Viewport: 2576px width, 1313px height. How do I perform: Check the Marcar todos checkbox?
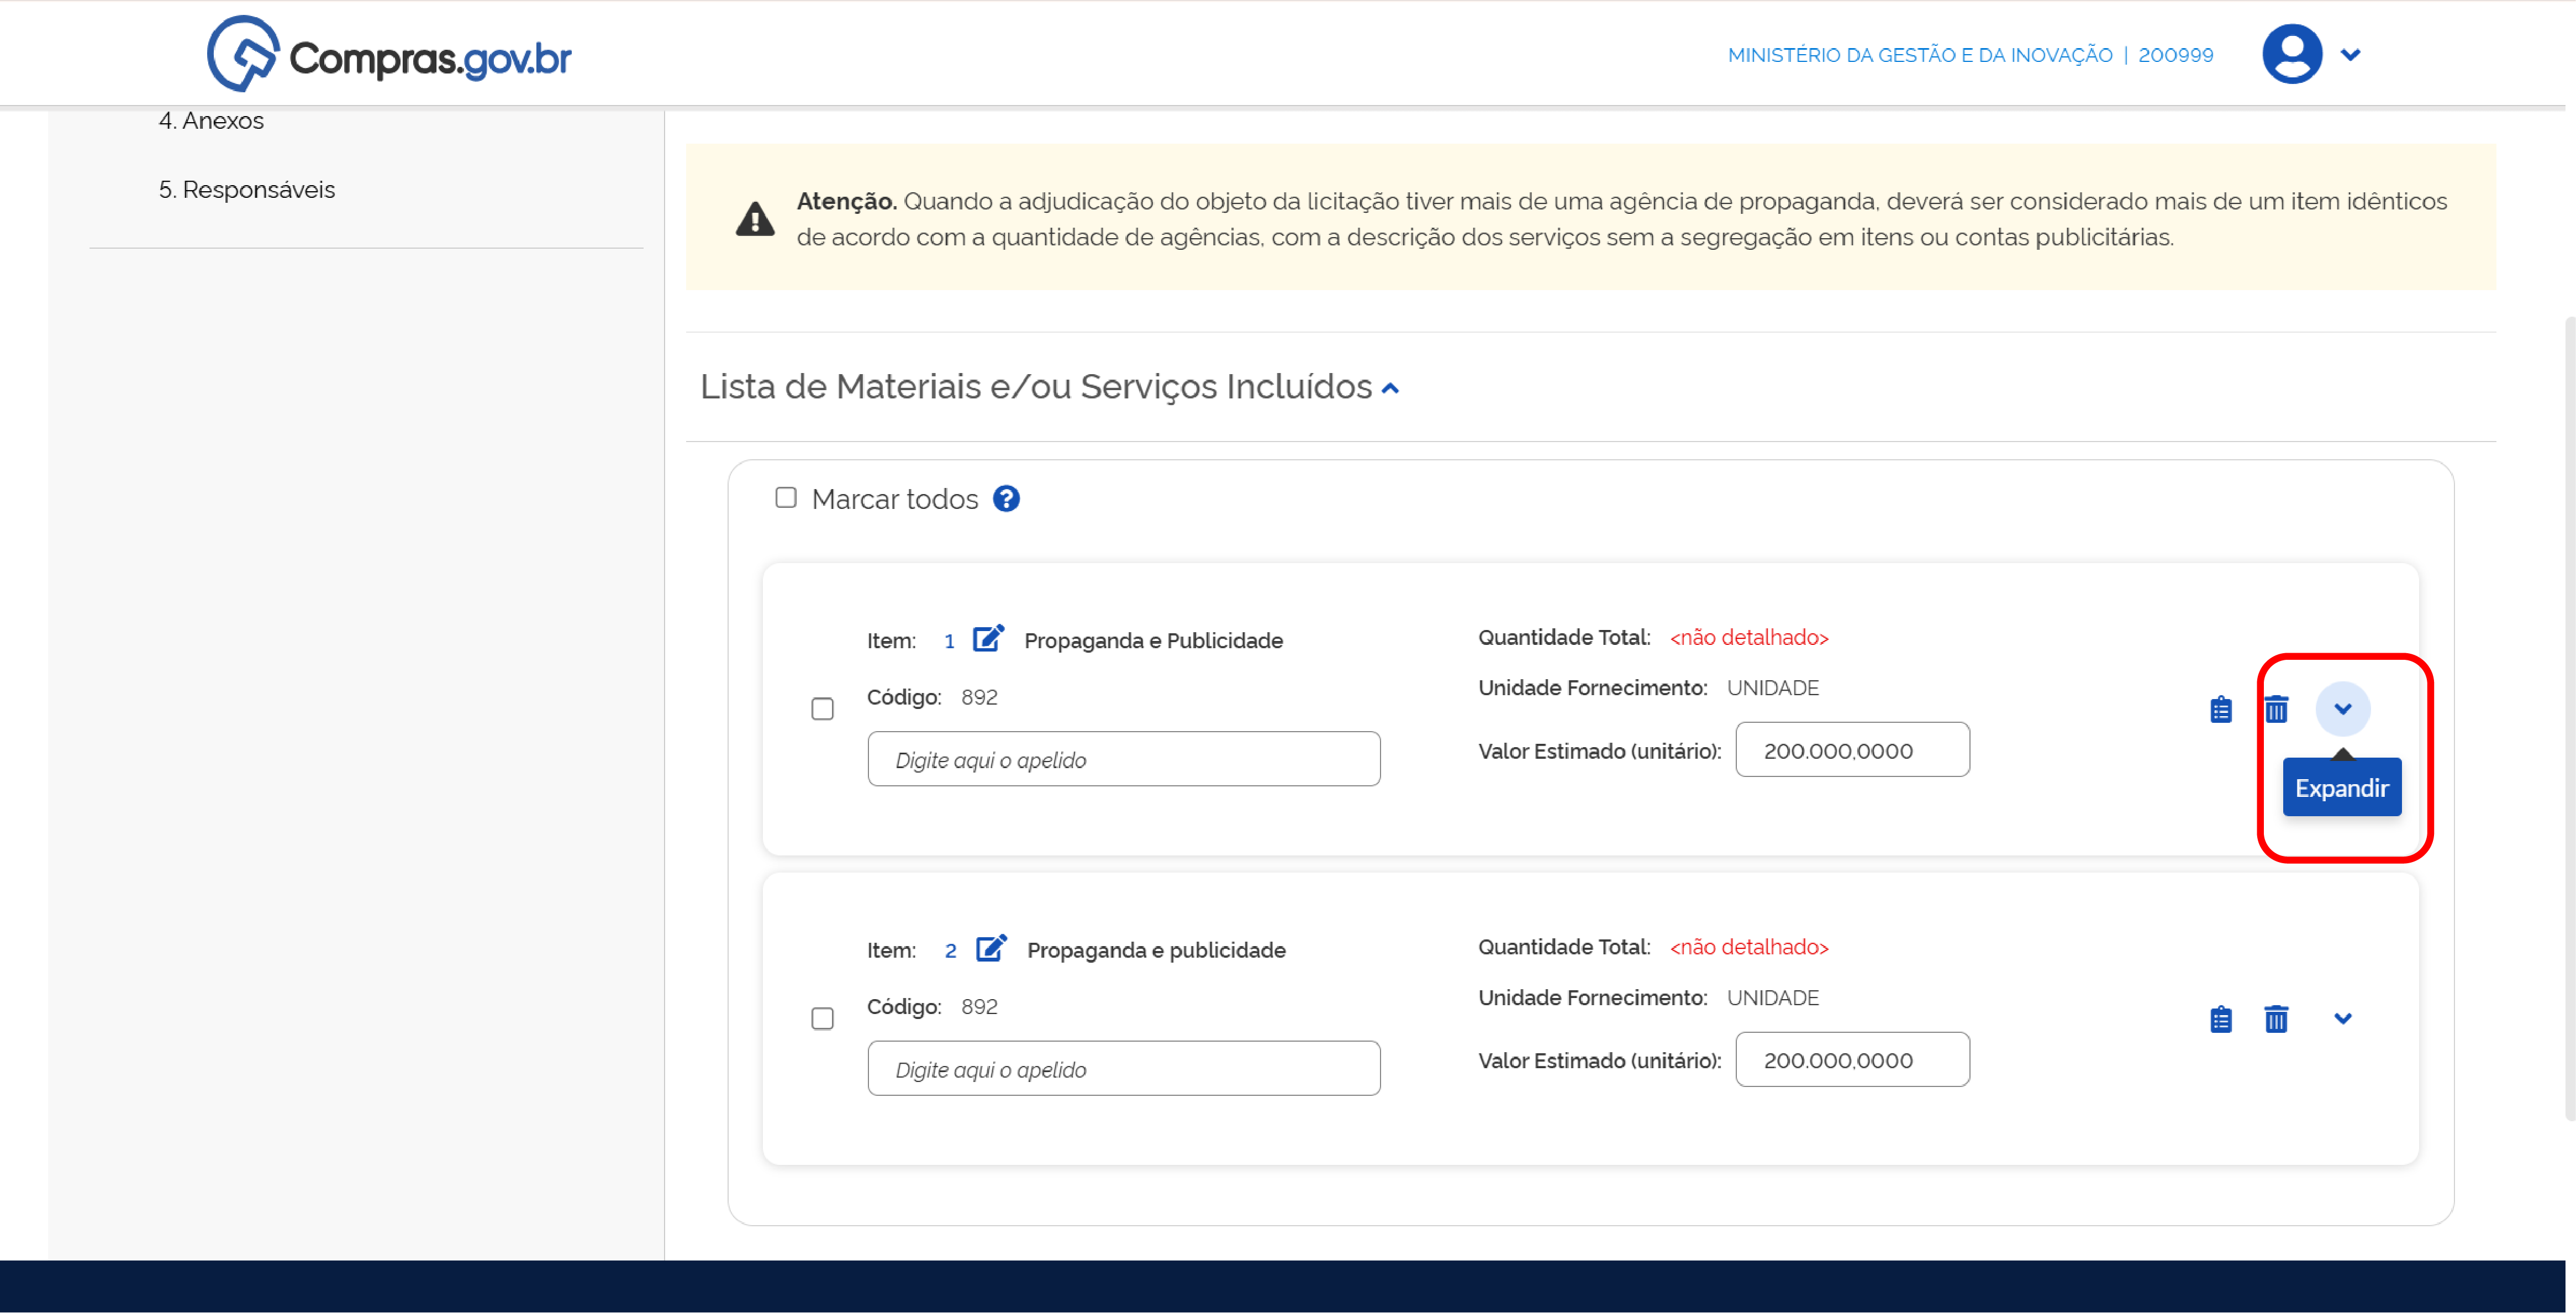[786, 497]
